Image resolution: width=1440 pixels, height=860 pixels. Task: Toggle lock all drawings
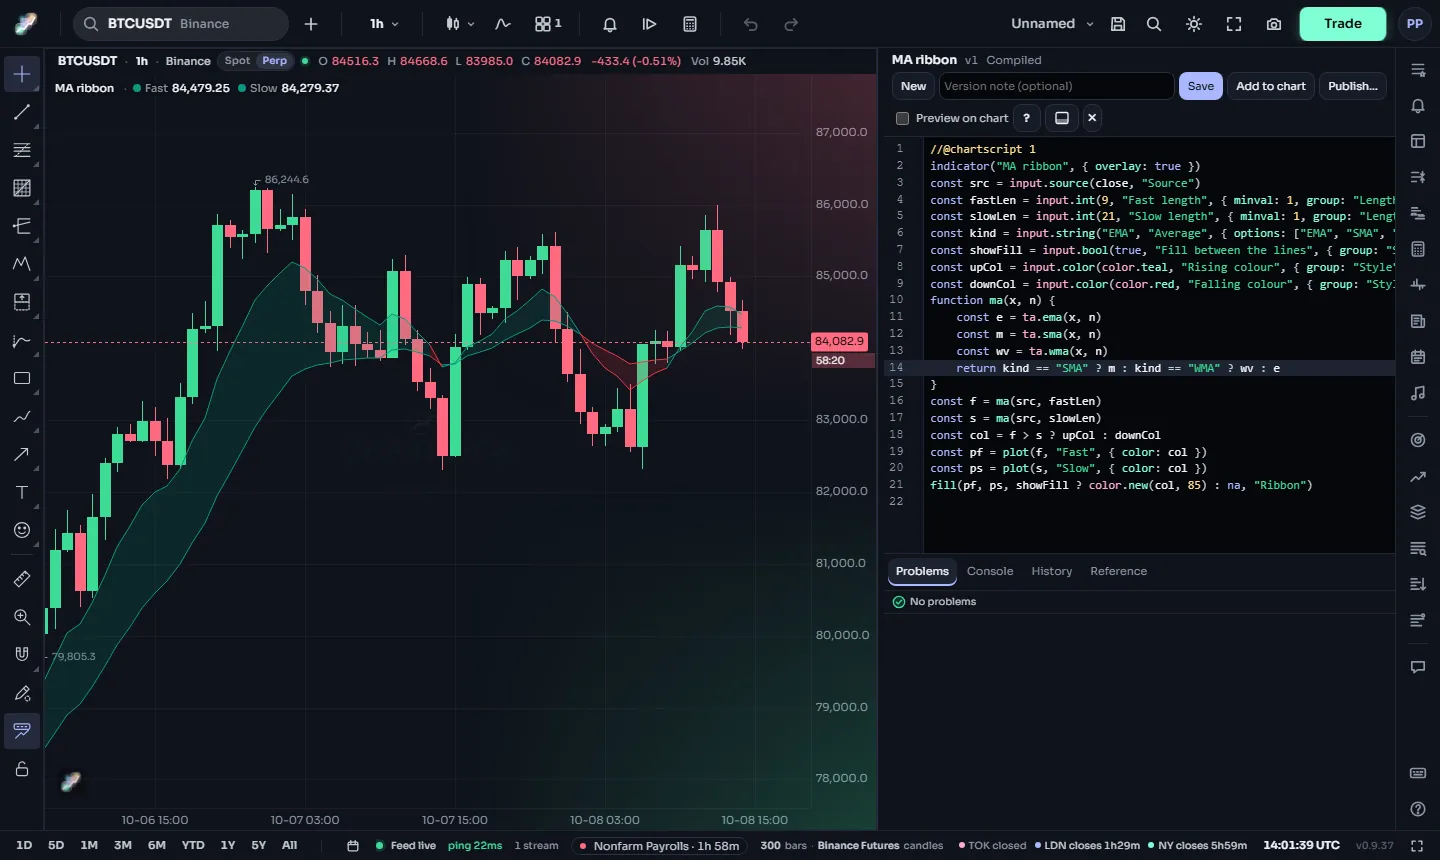[x=22, y=769]
